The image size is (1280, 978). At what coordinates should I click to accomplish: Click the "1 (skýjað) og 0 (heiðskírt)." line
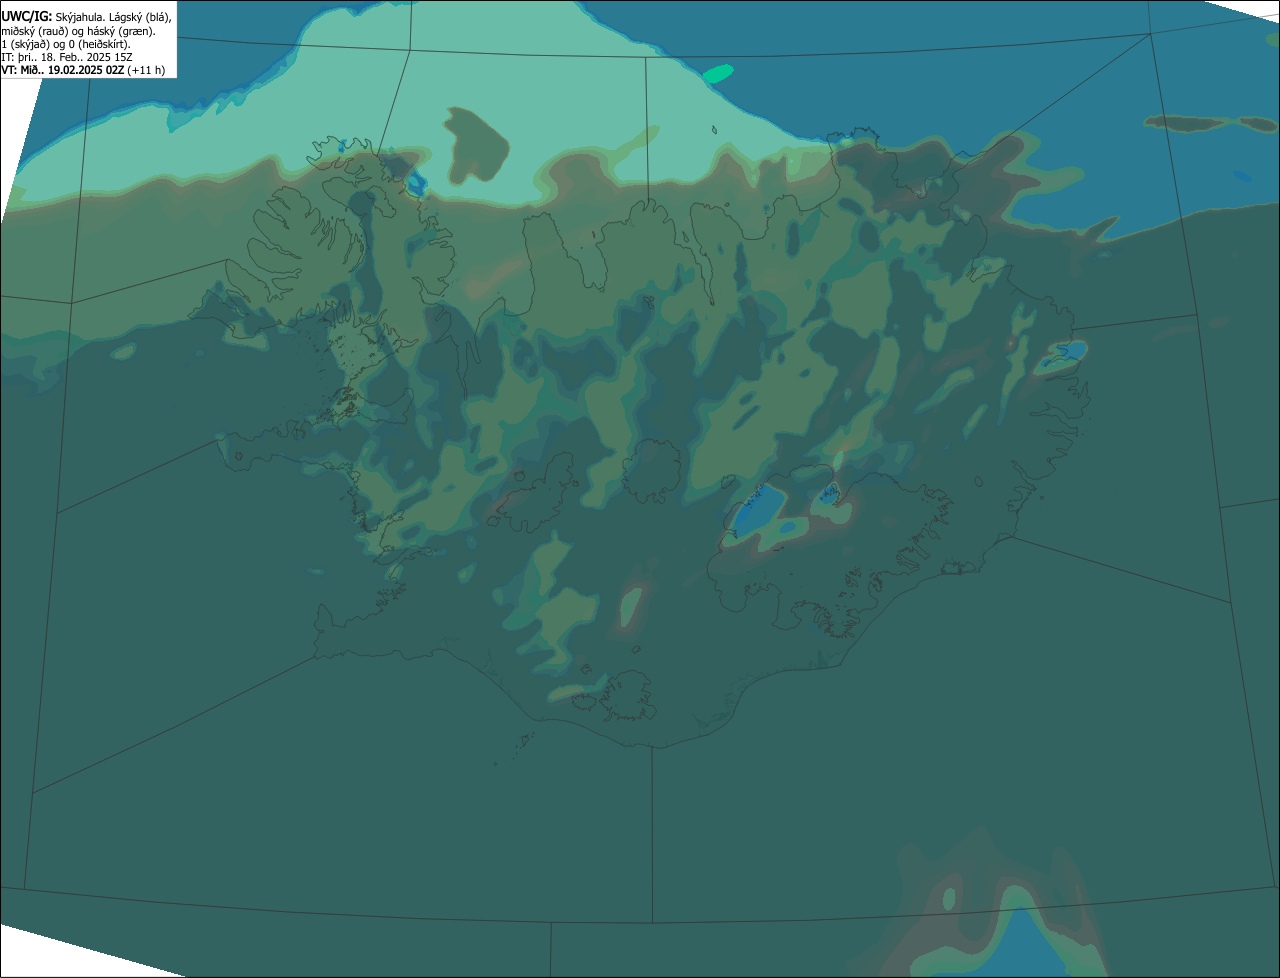pyautogui.click(x=66, y=45)
